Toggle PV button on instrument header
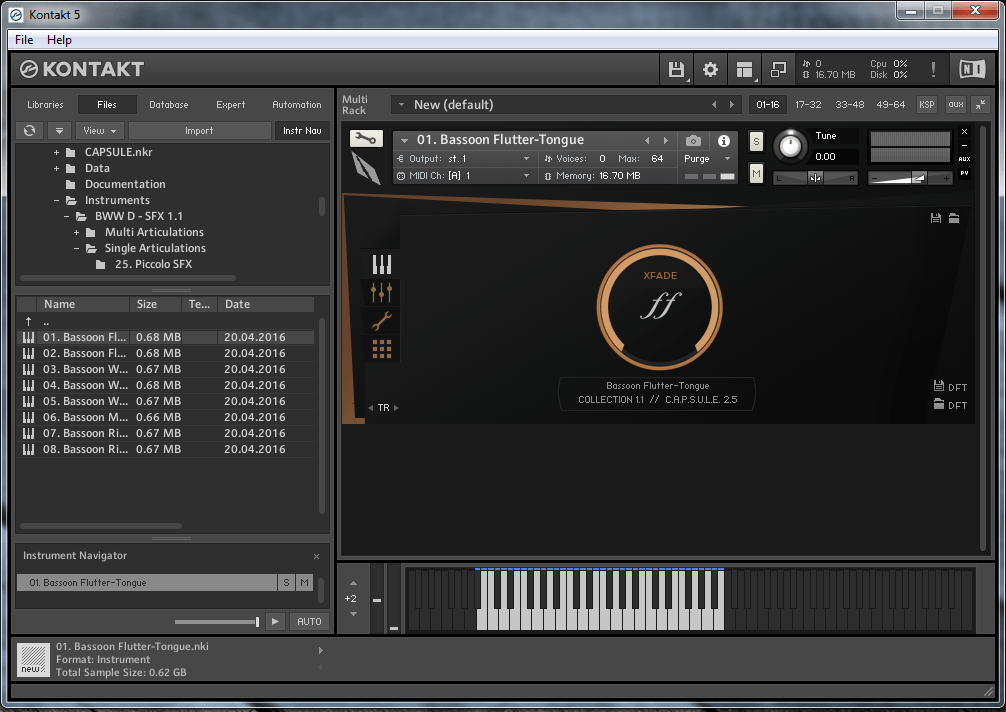Screen dimensions: 1006x712 (x=964, y=173)
